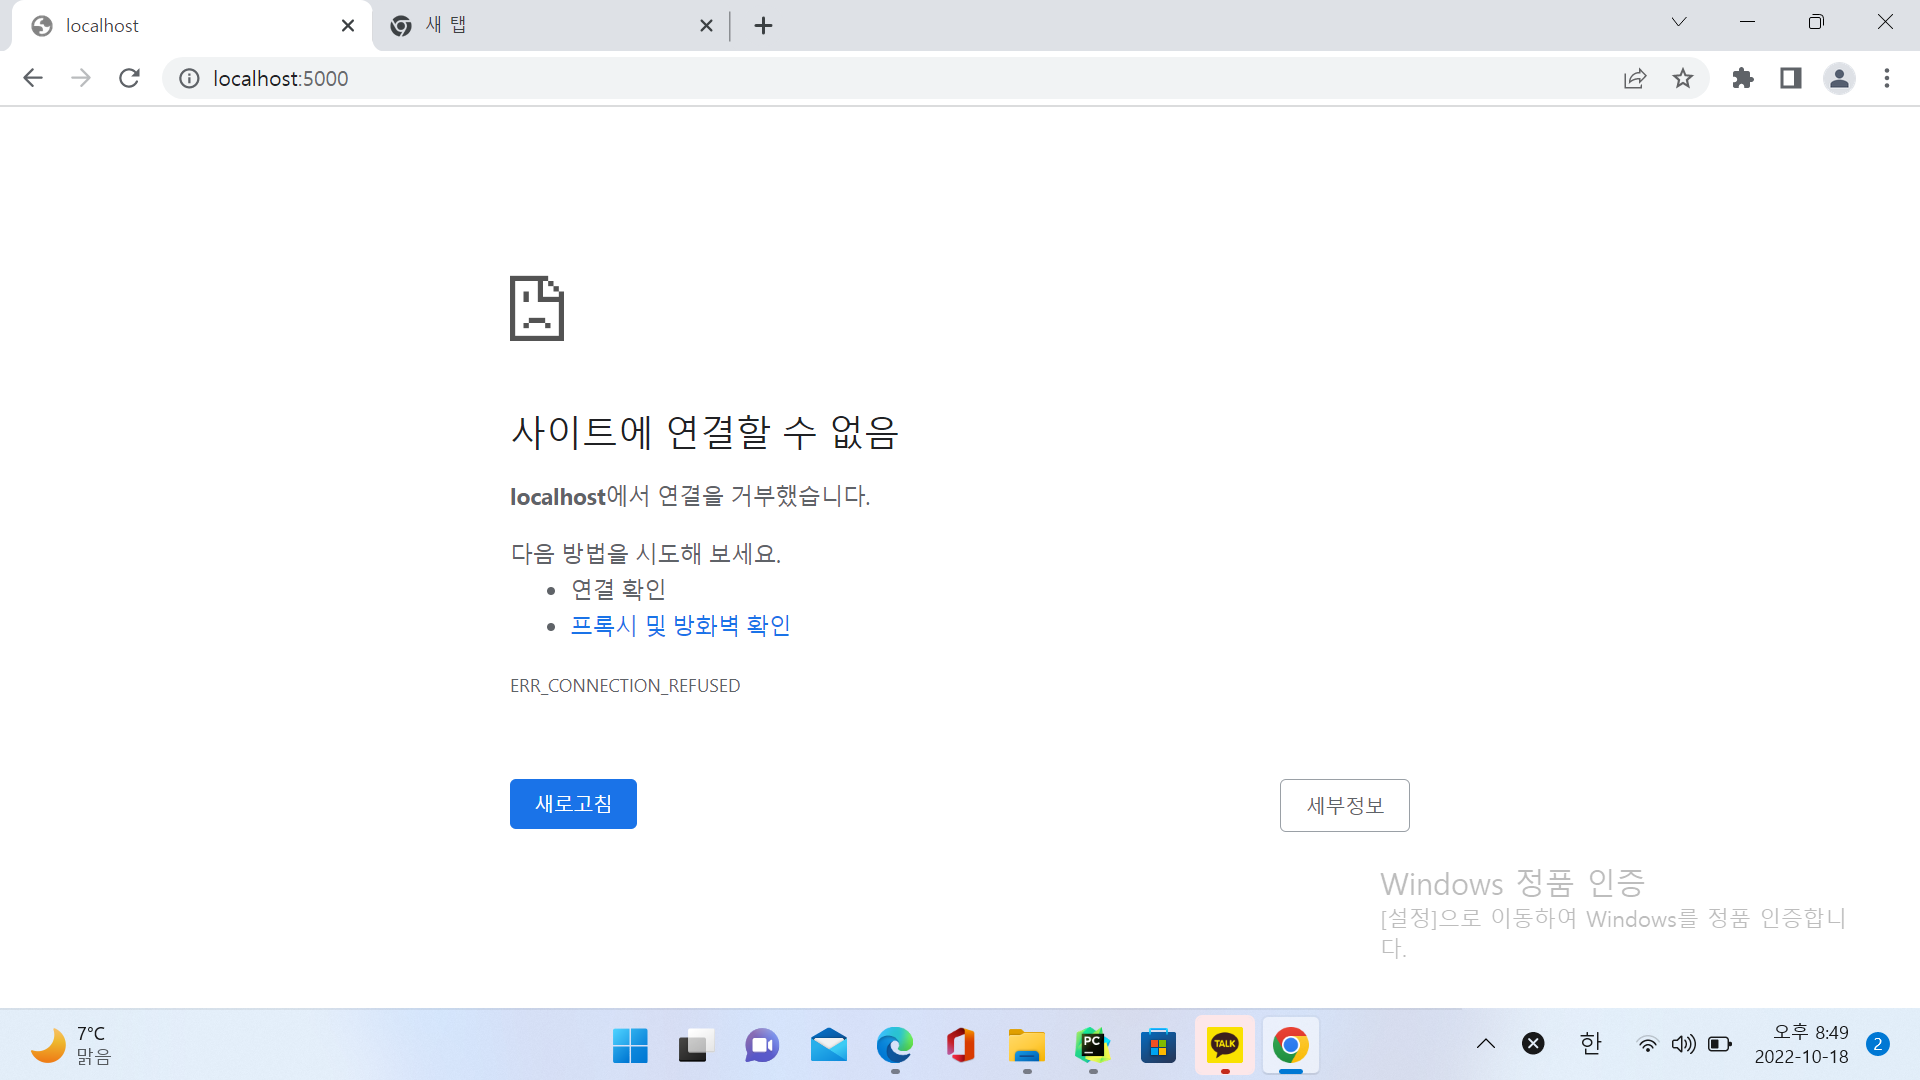Close the localhost tab
Image resolution: width=1920 pixels, height=1080 pixels.
348,26
